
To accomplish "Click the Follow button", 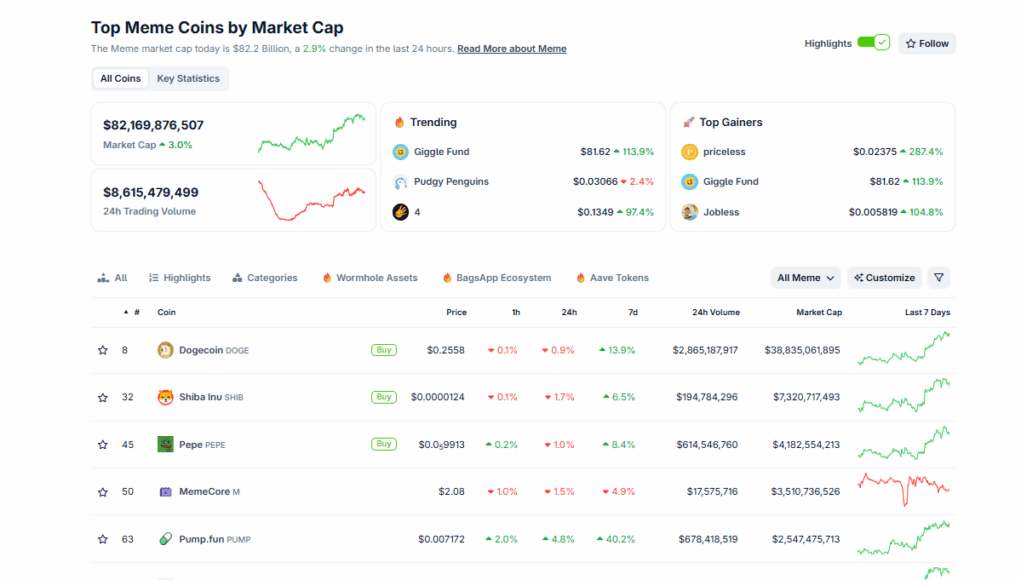I will click(927, 43).
